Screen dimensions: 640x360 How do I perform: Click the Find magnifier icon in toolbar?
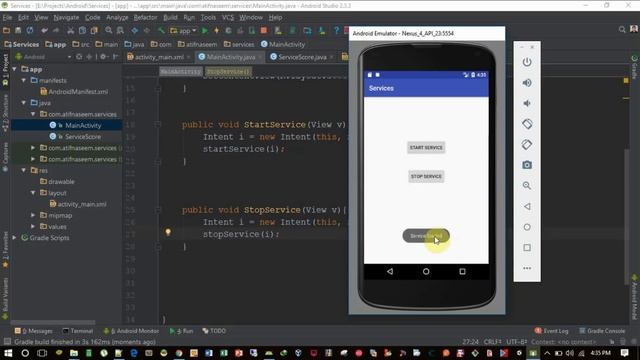click(x=109, y=31)
